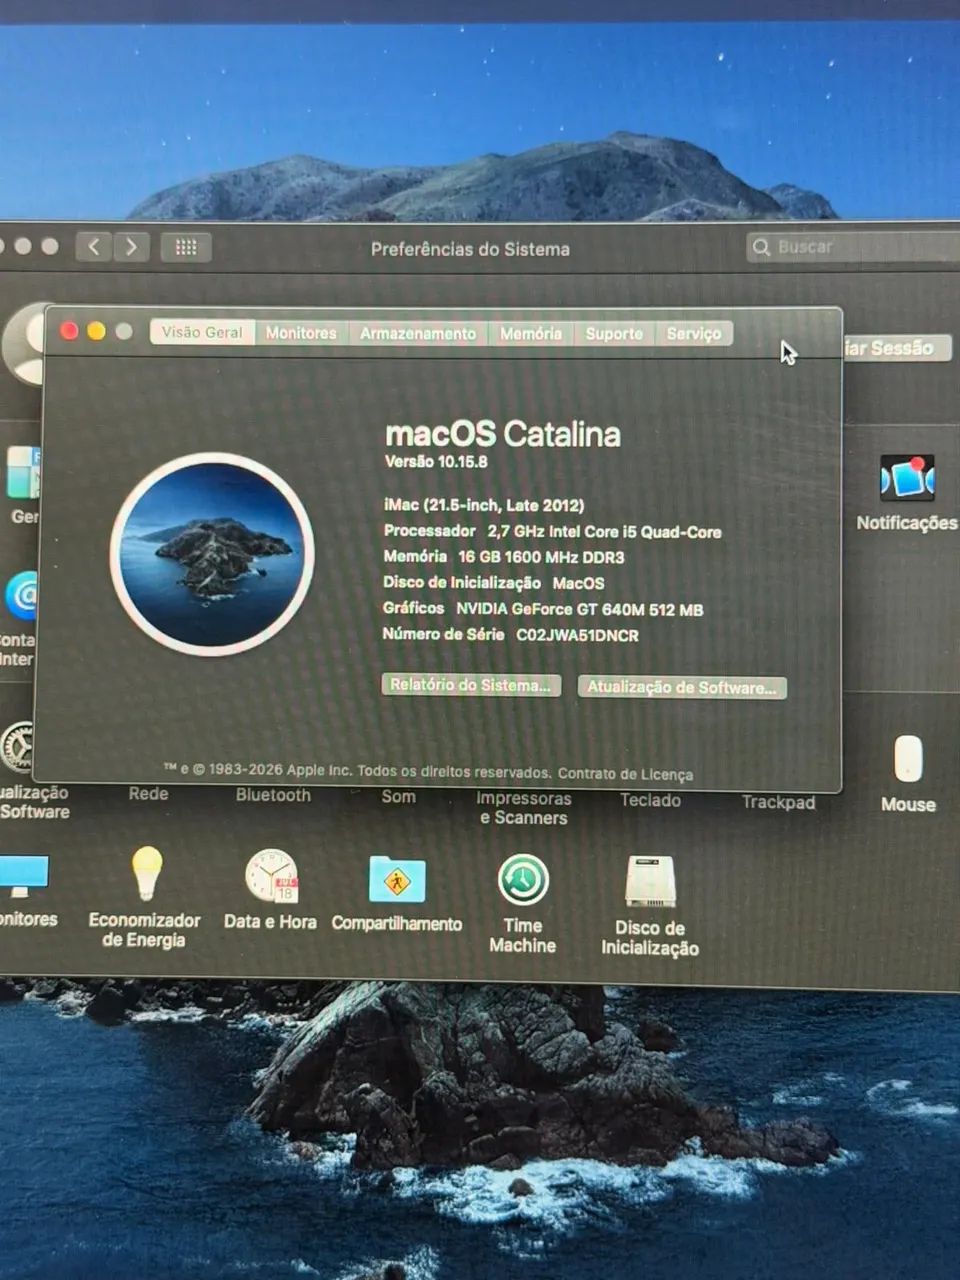The height and width of the screenshot is (1280, 960).
Task: Click the Rede preference label
Action: coord(148,794)
